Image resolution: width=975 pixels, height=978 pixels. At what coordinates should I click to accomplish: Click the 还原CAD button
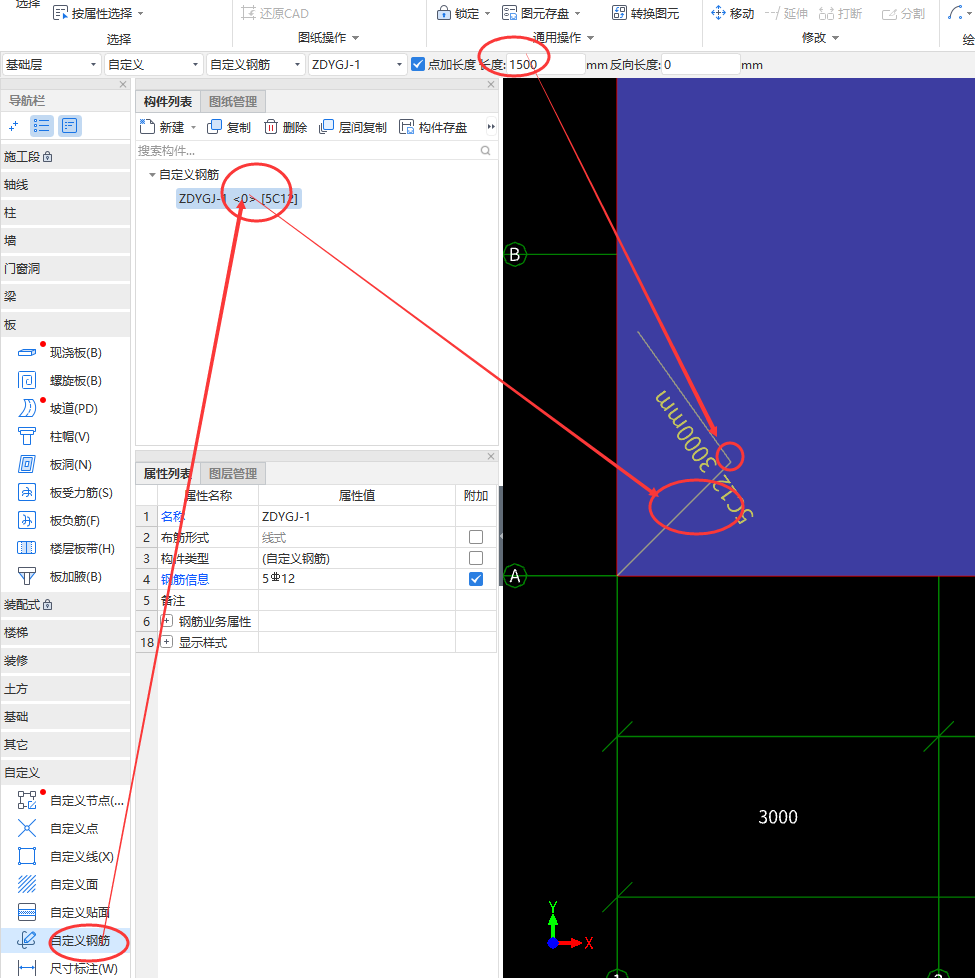[275, 13]
